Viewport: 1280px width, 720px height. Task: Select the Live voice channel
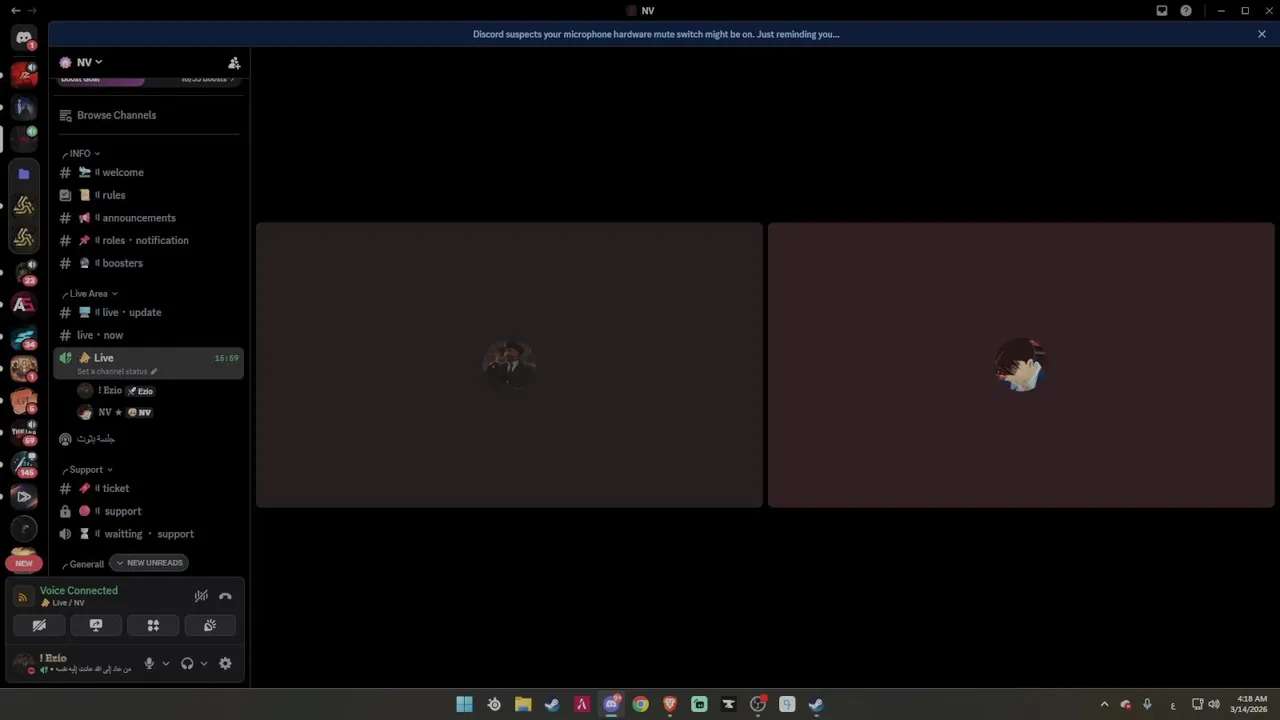(148, 363)
